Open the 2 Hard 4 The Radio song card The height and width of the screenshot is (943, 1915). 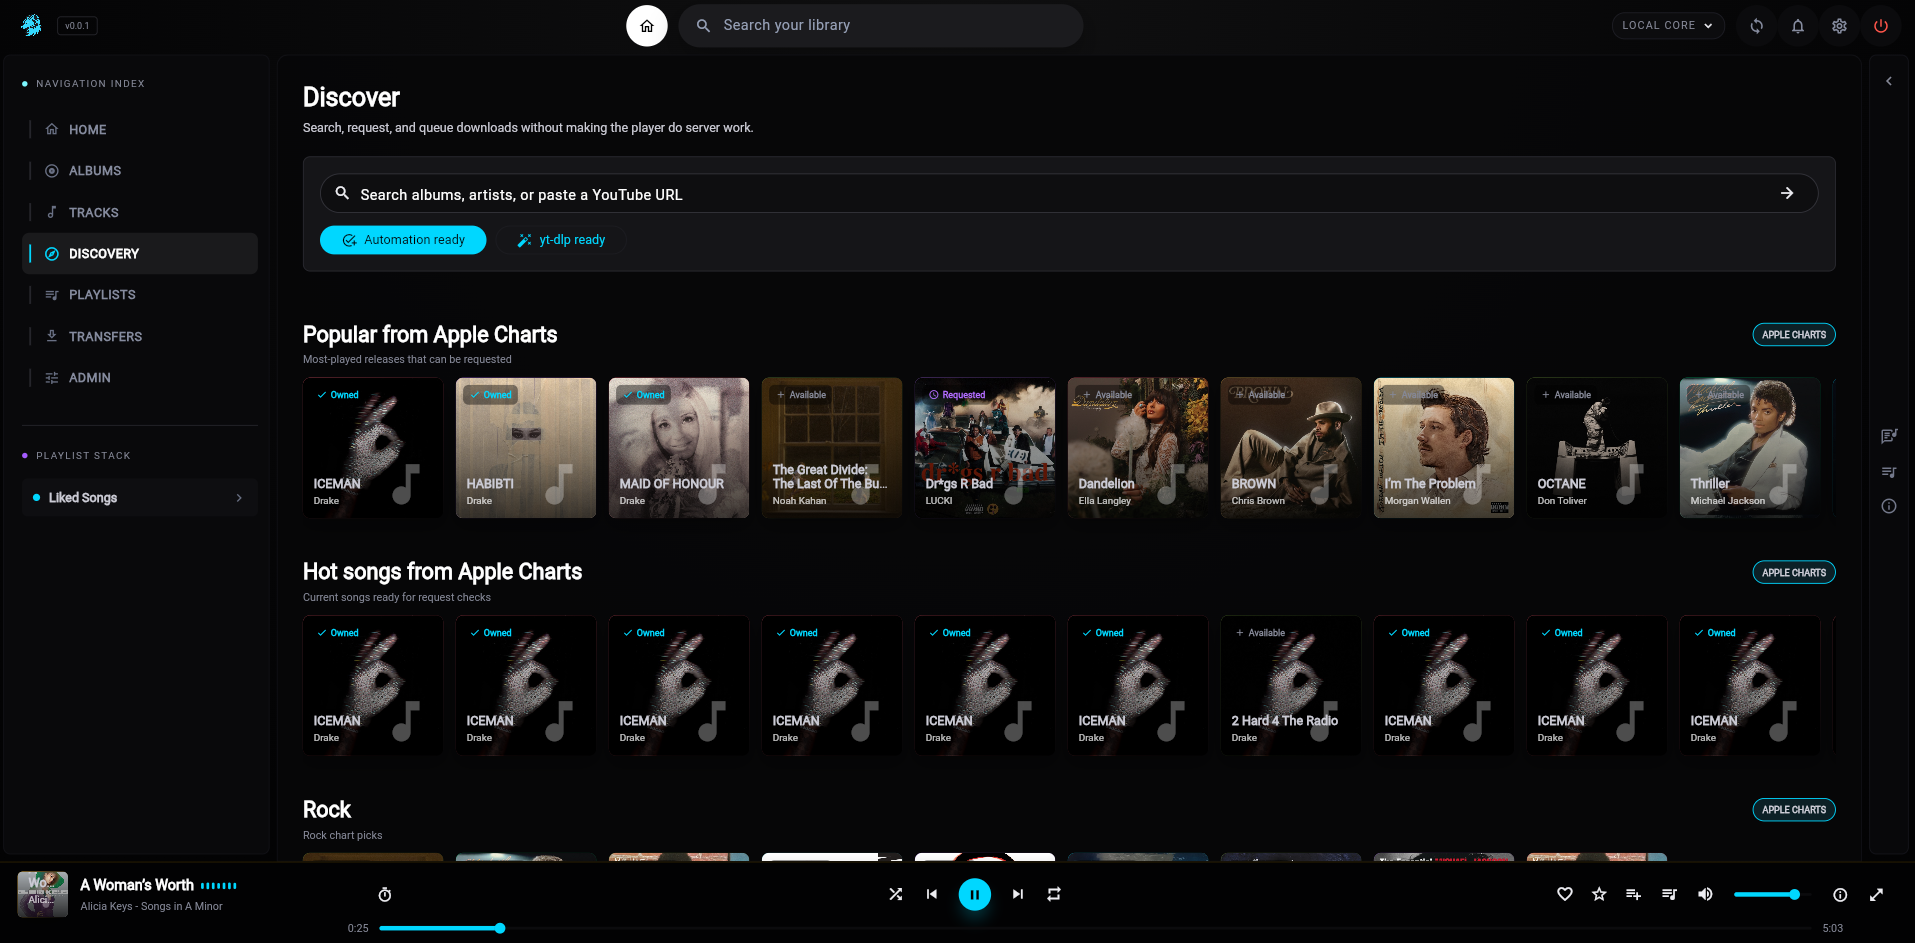pos(1291,686)
